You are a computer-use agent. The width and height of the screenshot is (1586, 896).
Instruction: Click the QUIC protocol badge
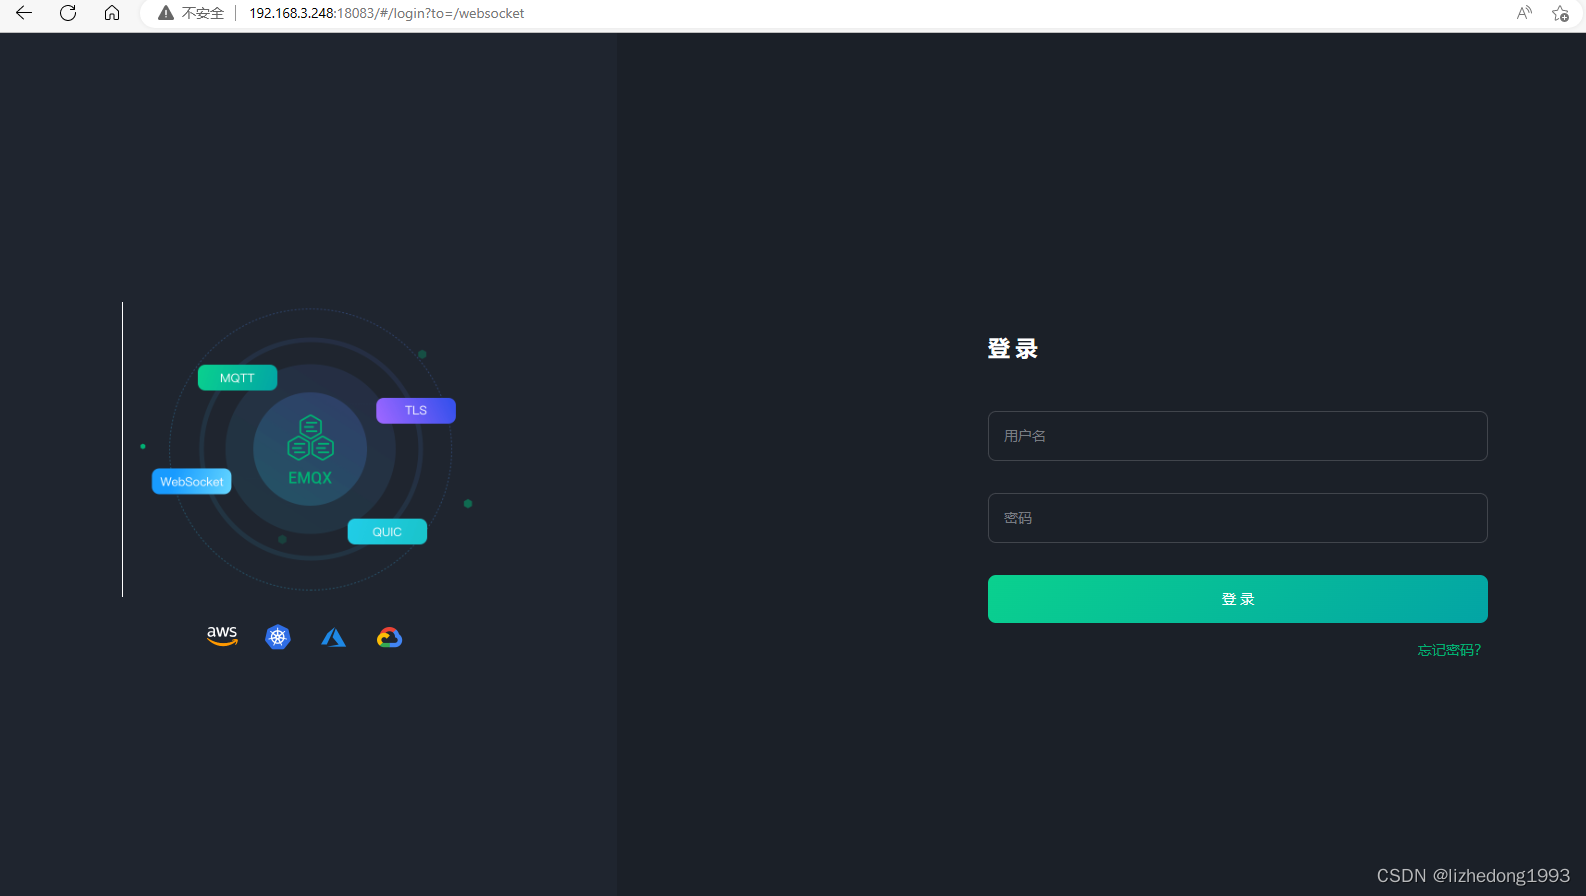pos(387,532)
